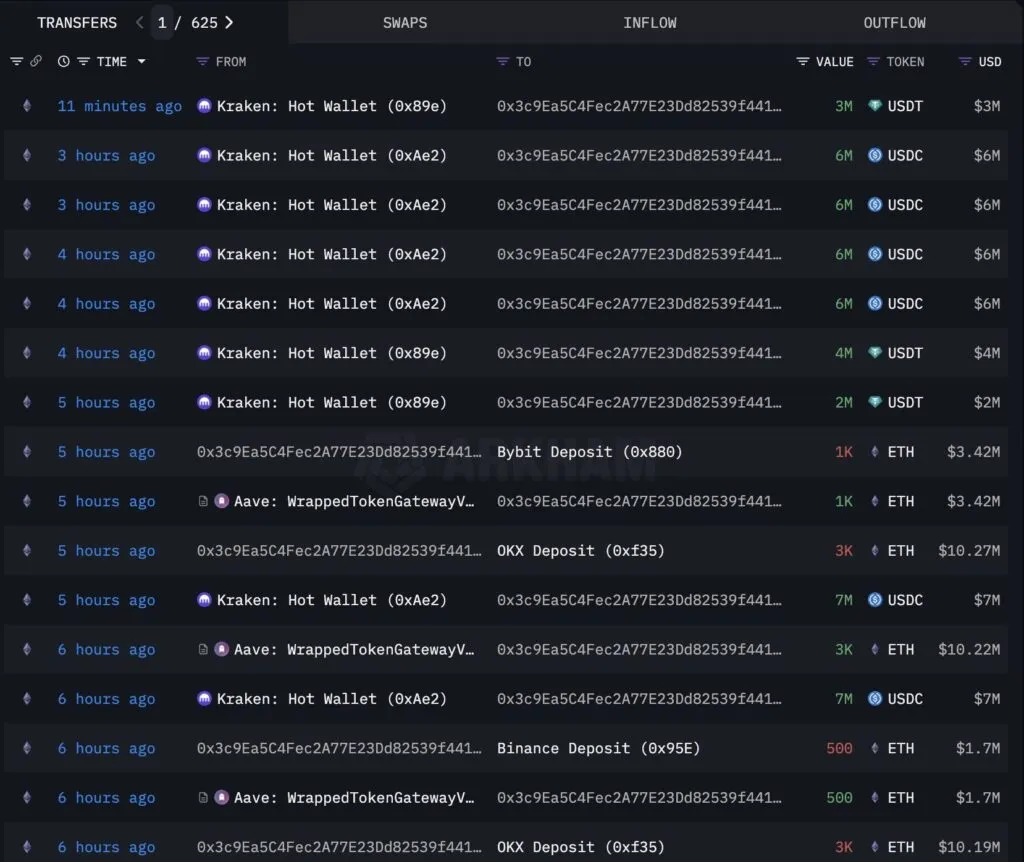Switch to the INFLOW tab
This screenshot has width=1024, height=862.
coord(650,23)
